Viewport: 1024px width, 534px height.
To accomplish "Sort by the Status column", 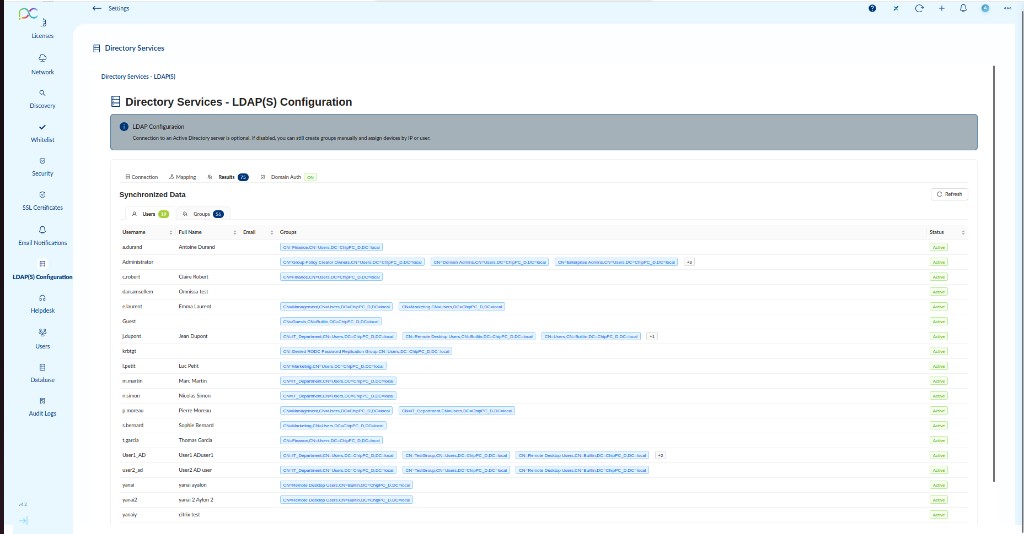I will pyautogui.click(x=947, y=232).
